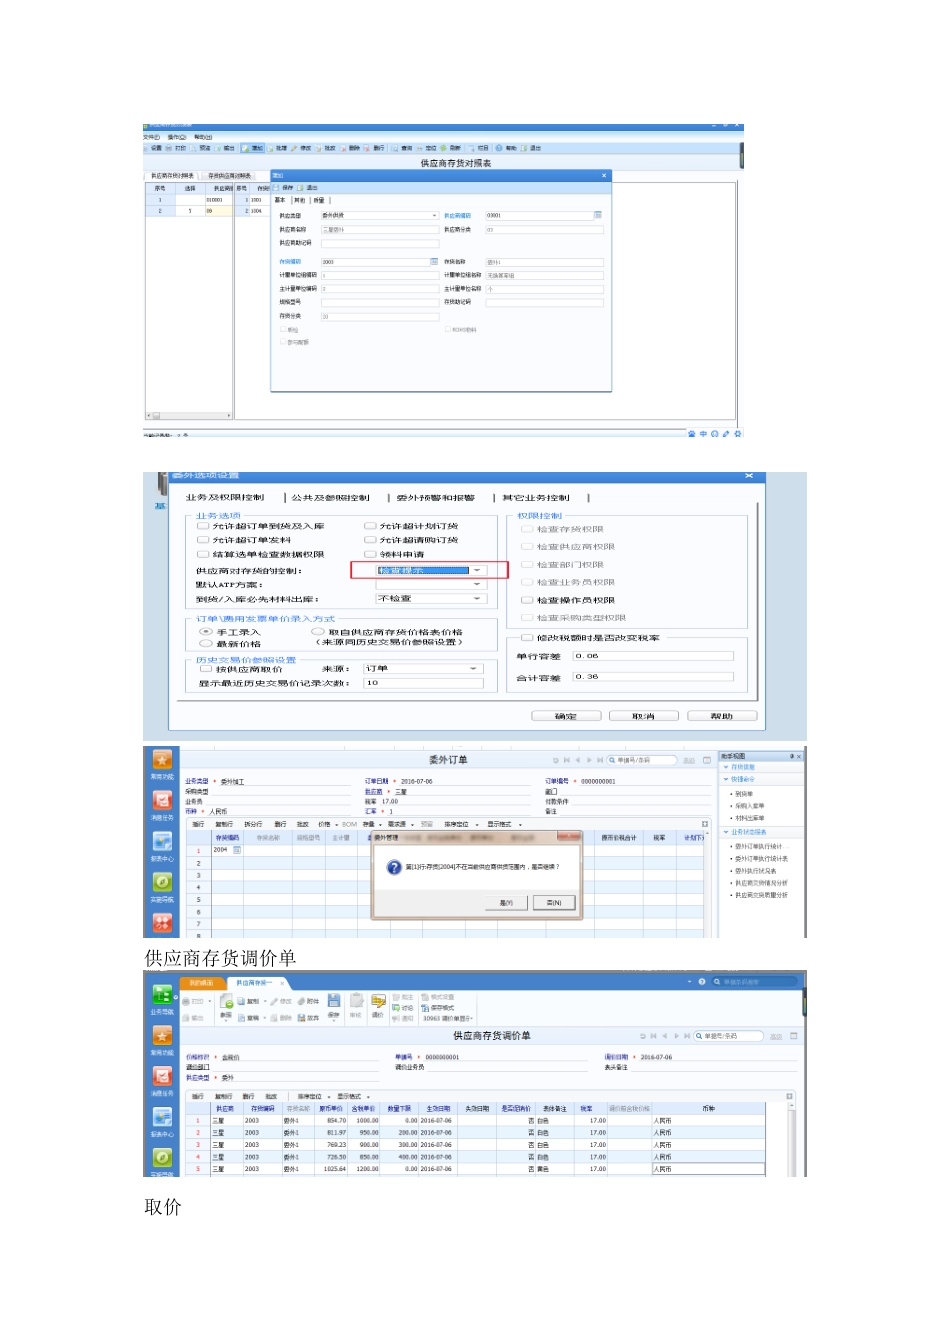This screenshot has height=1344, width=950.
Task: Click the 增加 add icon in 供应商存货对照表 toolbar
Action: [245, 148]
